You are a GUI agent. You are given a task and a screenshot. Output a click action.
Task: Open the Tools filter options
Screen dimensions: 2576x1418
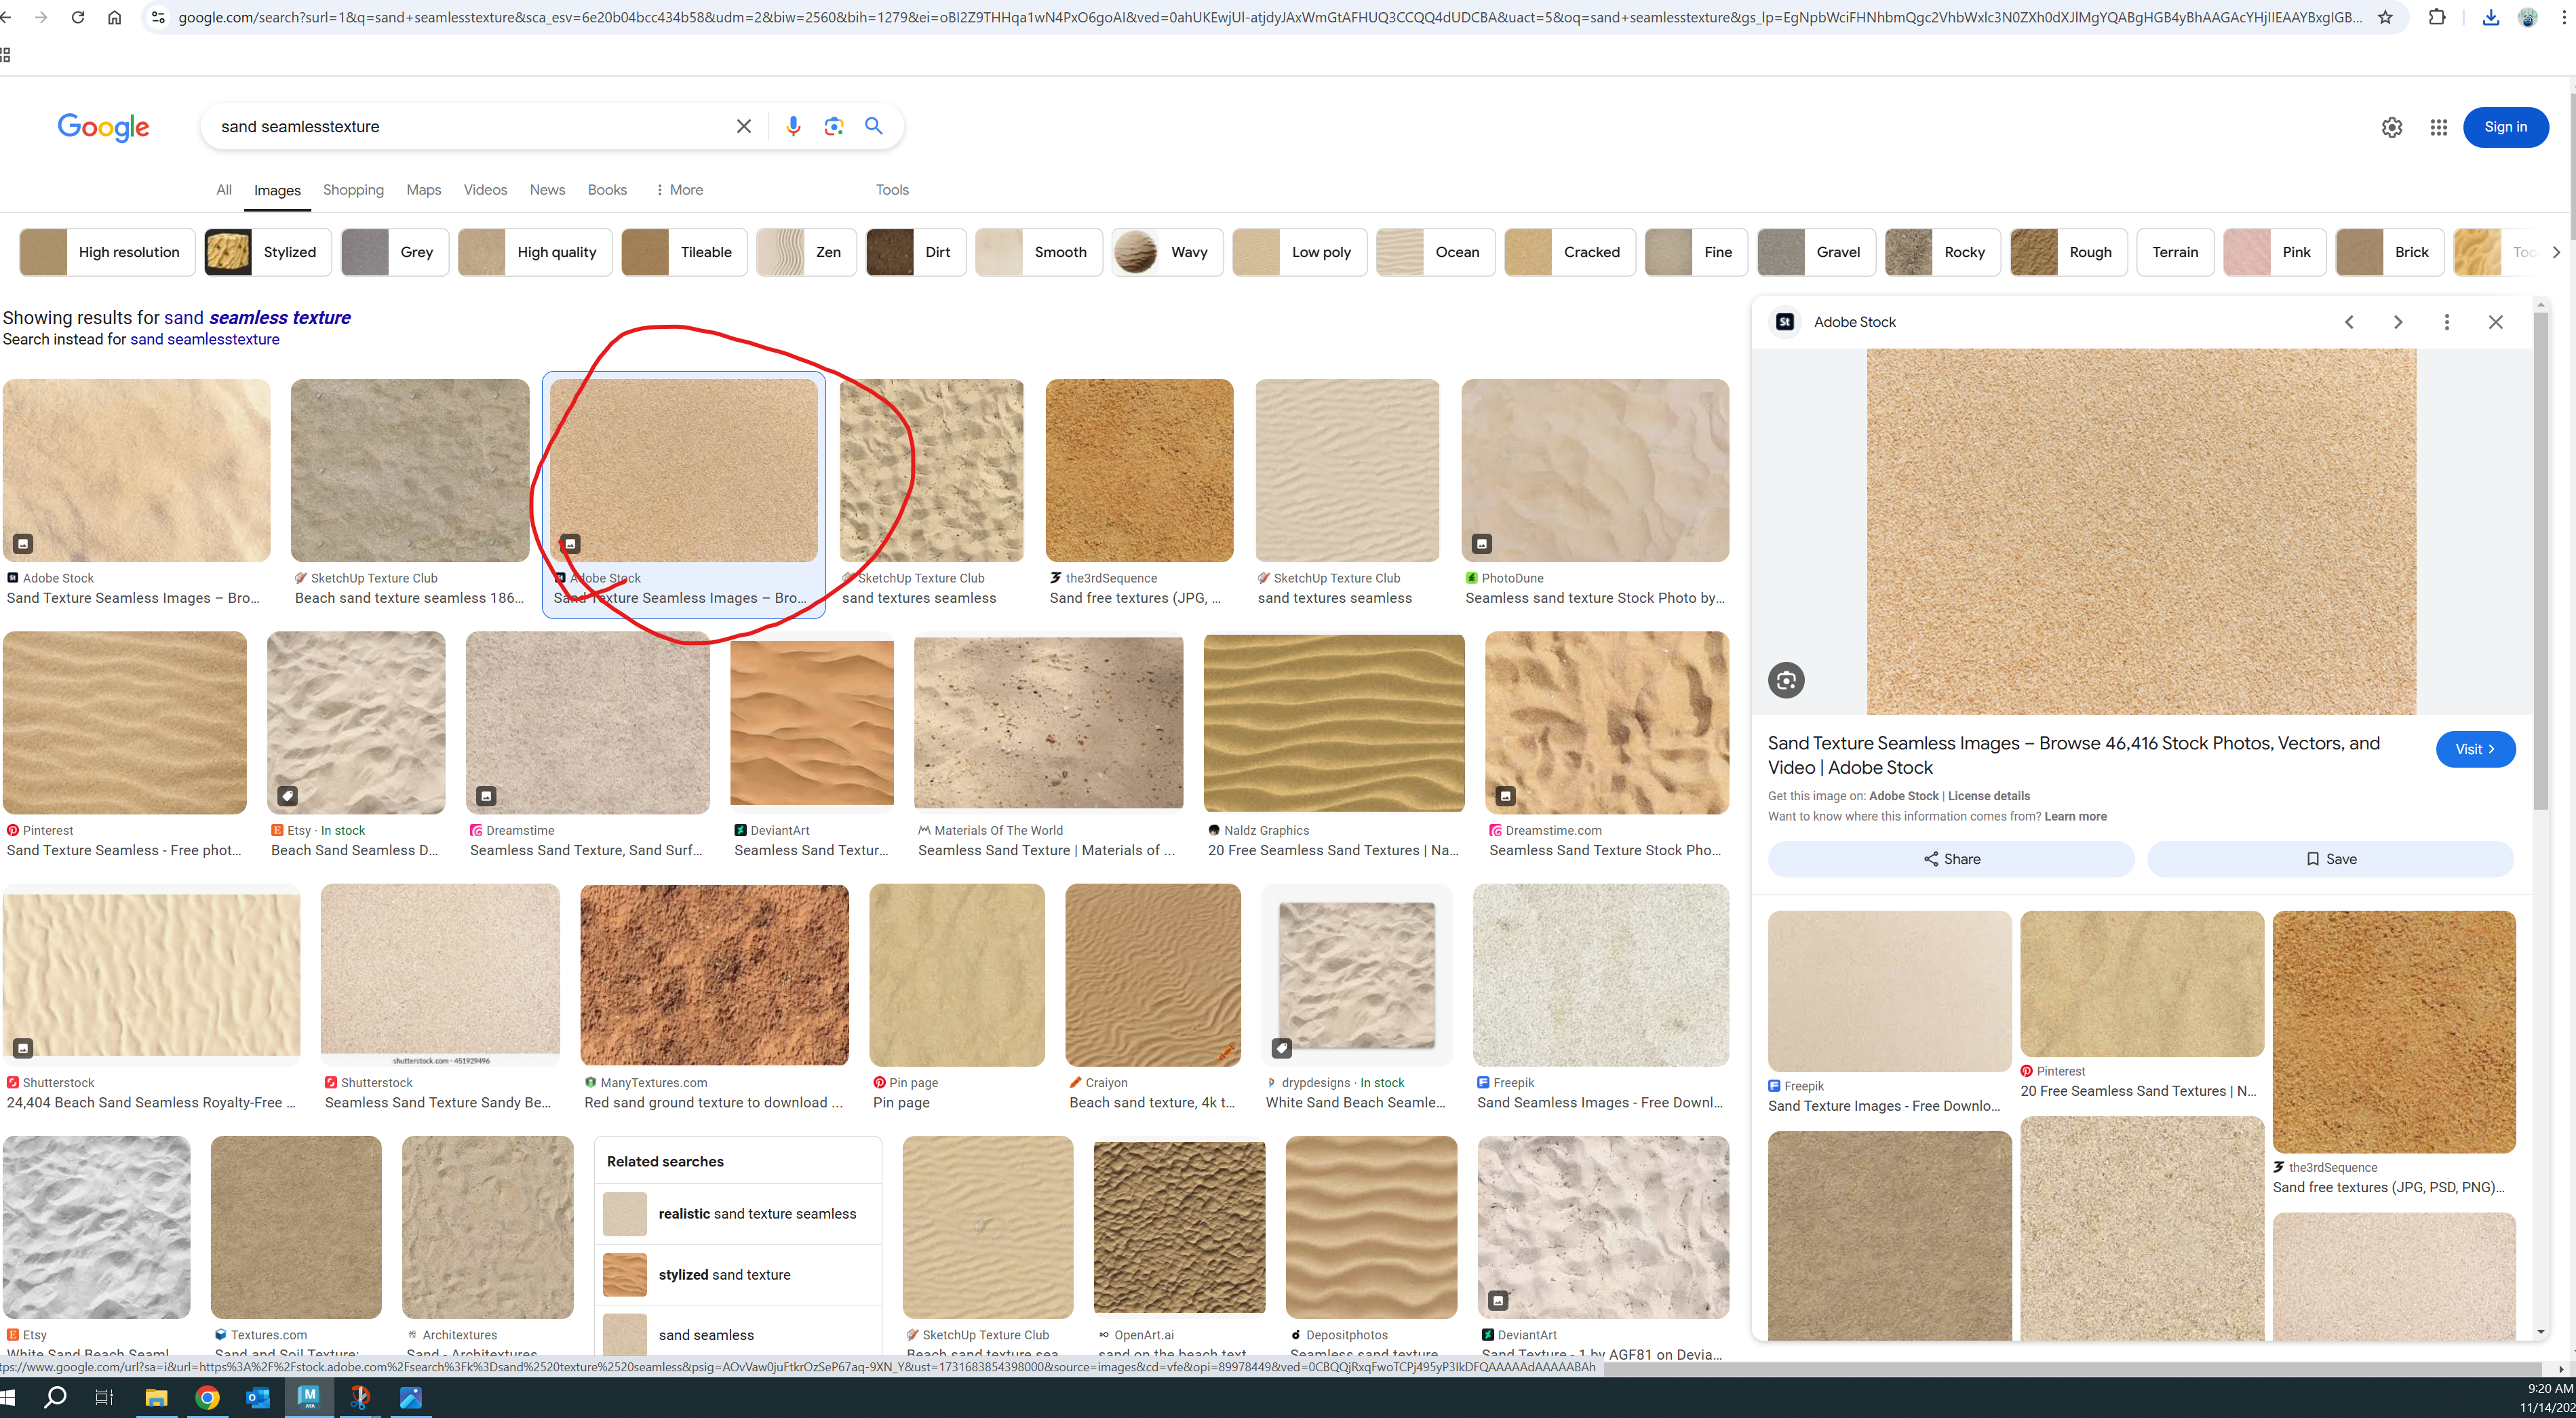click(892, 190)
